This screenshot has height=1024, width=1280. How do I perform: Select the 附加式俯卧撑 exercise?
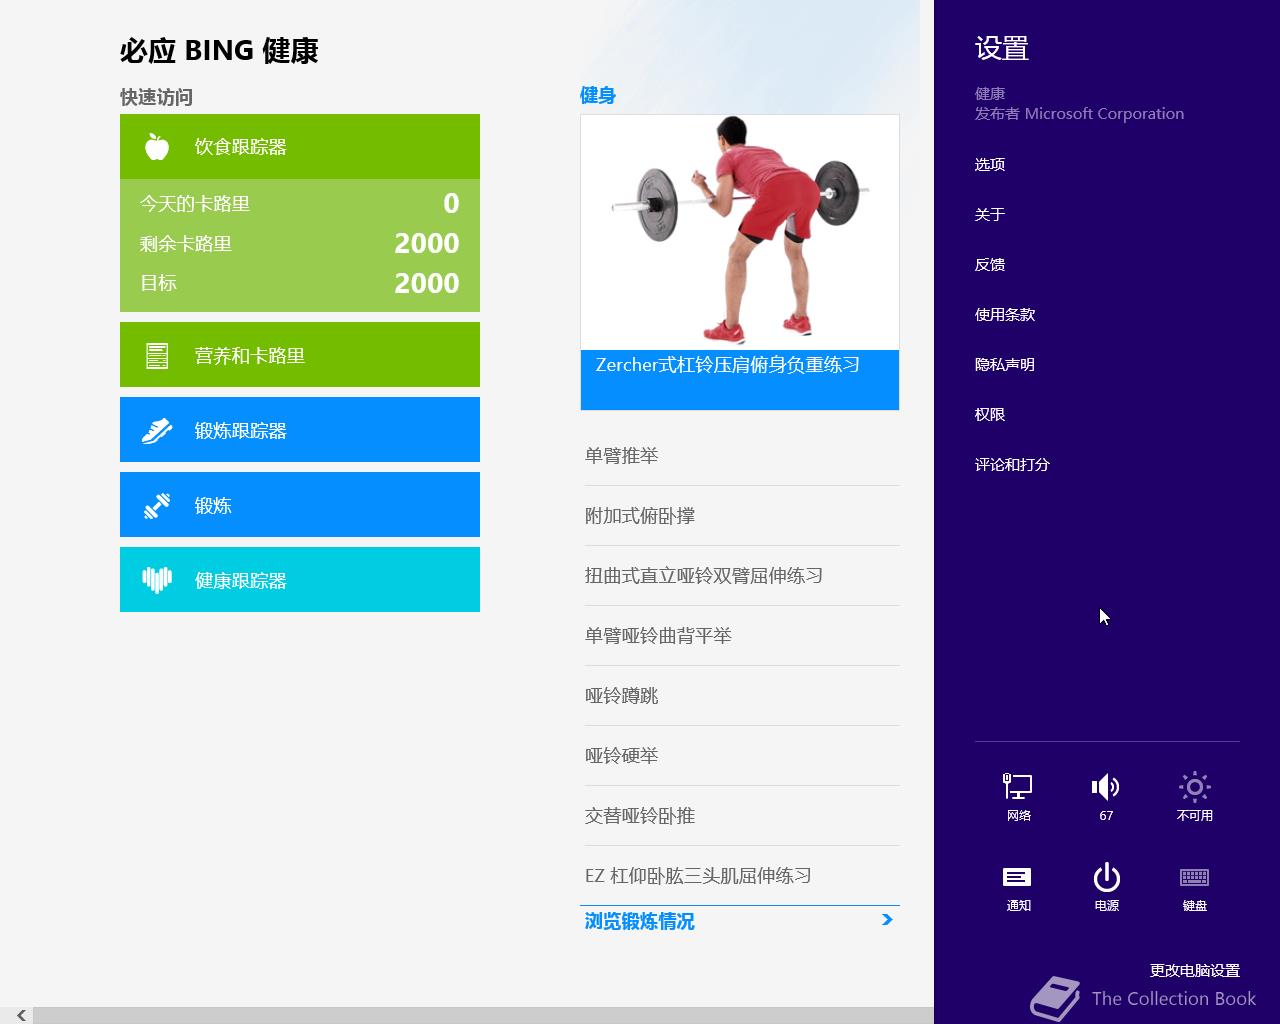pyautogui.click(x=742, y=516)
